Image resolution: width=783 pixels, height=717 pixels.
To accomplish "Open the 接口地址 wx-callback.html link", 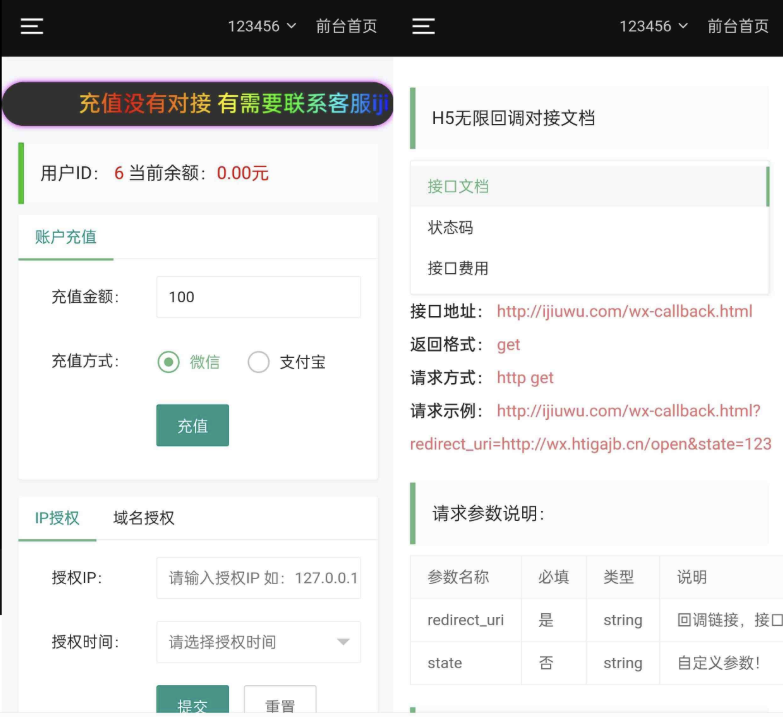I will pos(624,312).
